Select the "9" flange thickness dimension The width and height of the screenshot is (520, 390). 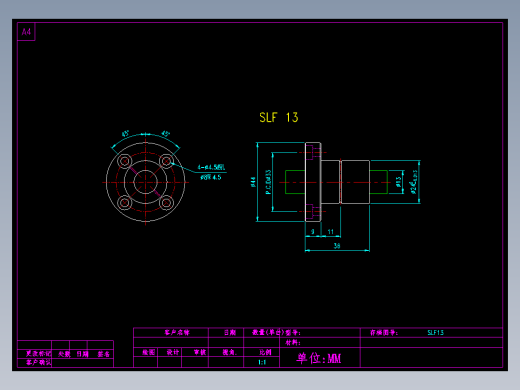313,231
